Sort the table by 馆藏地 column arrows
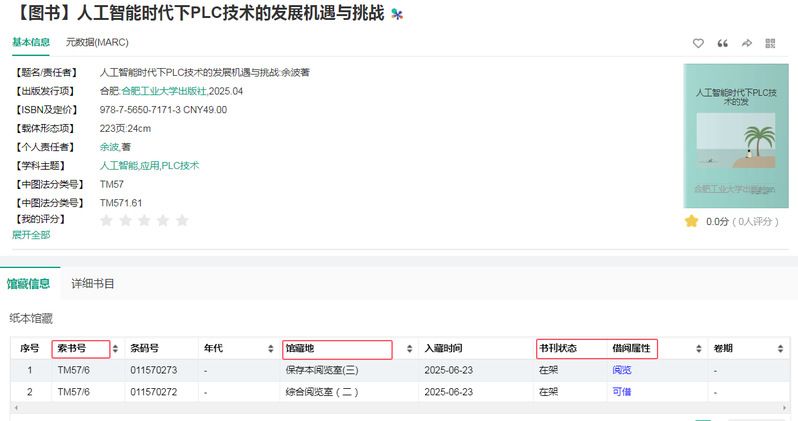Viewport: 798px width, 421px height. (x=410, y=349)
